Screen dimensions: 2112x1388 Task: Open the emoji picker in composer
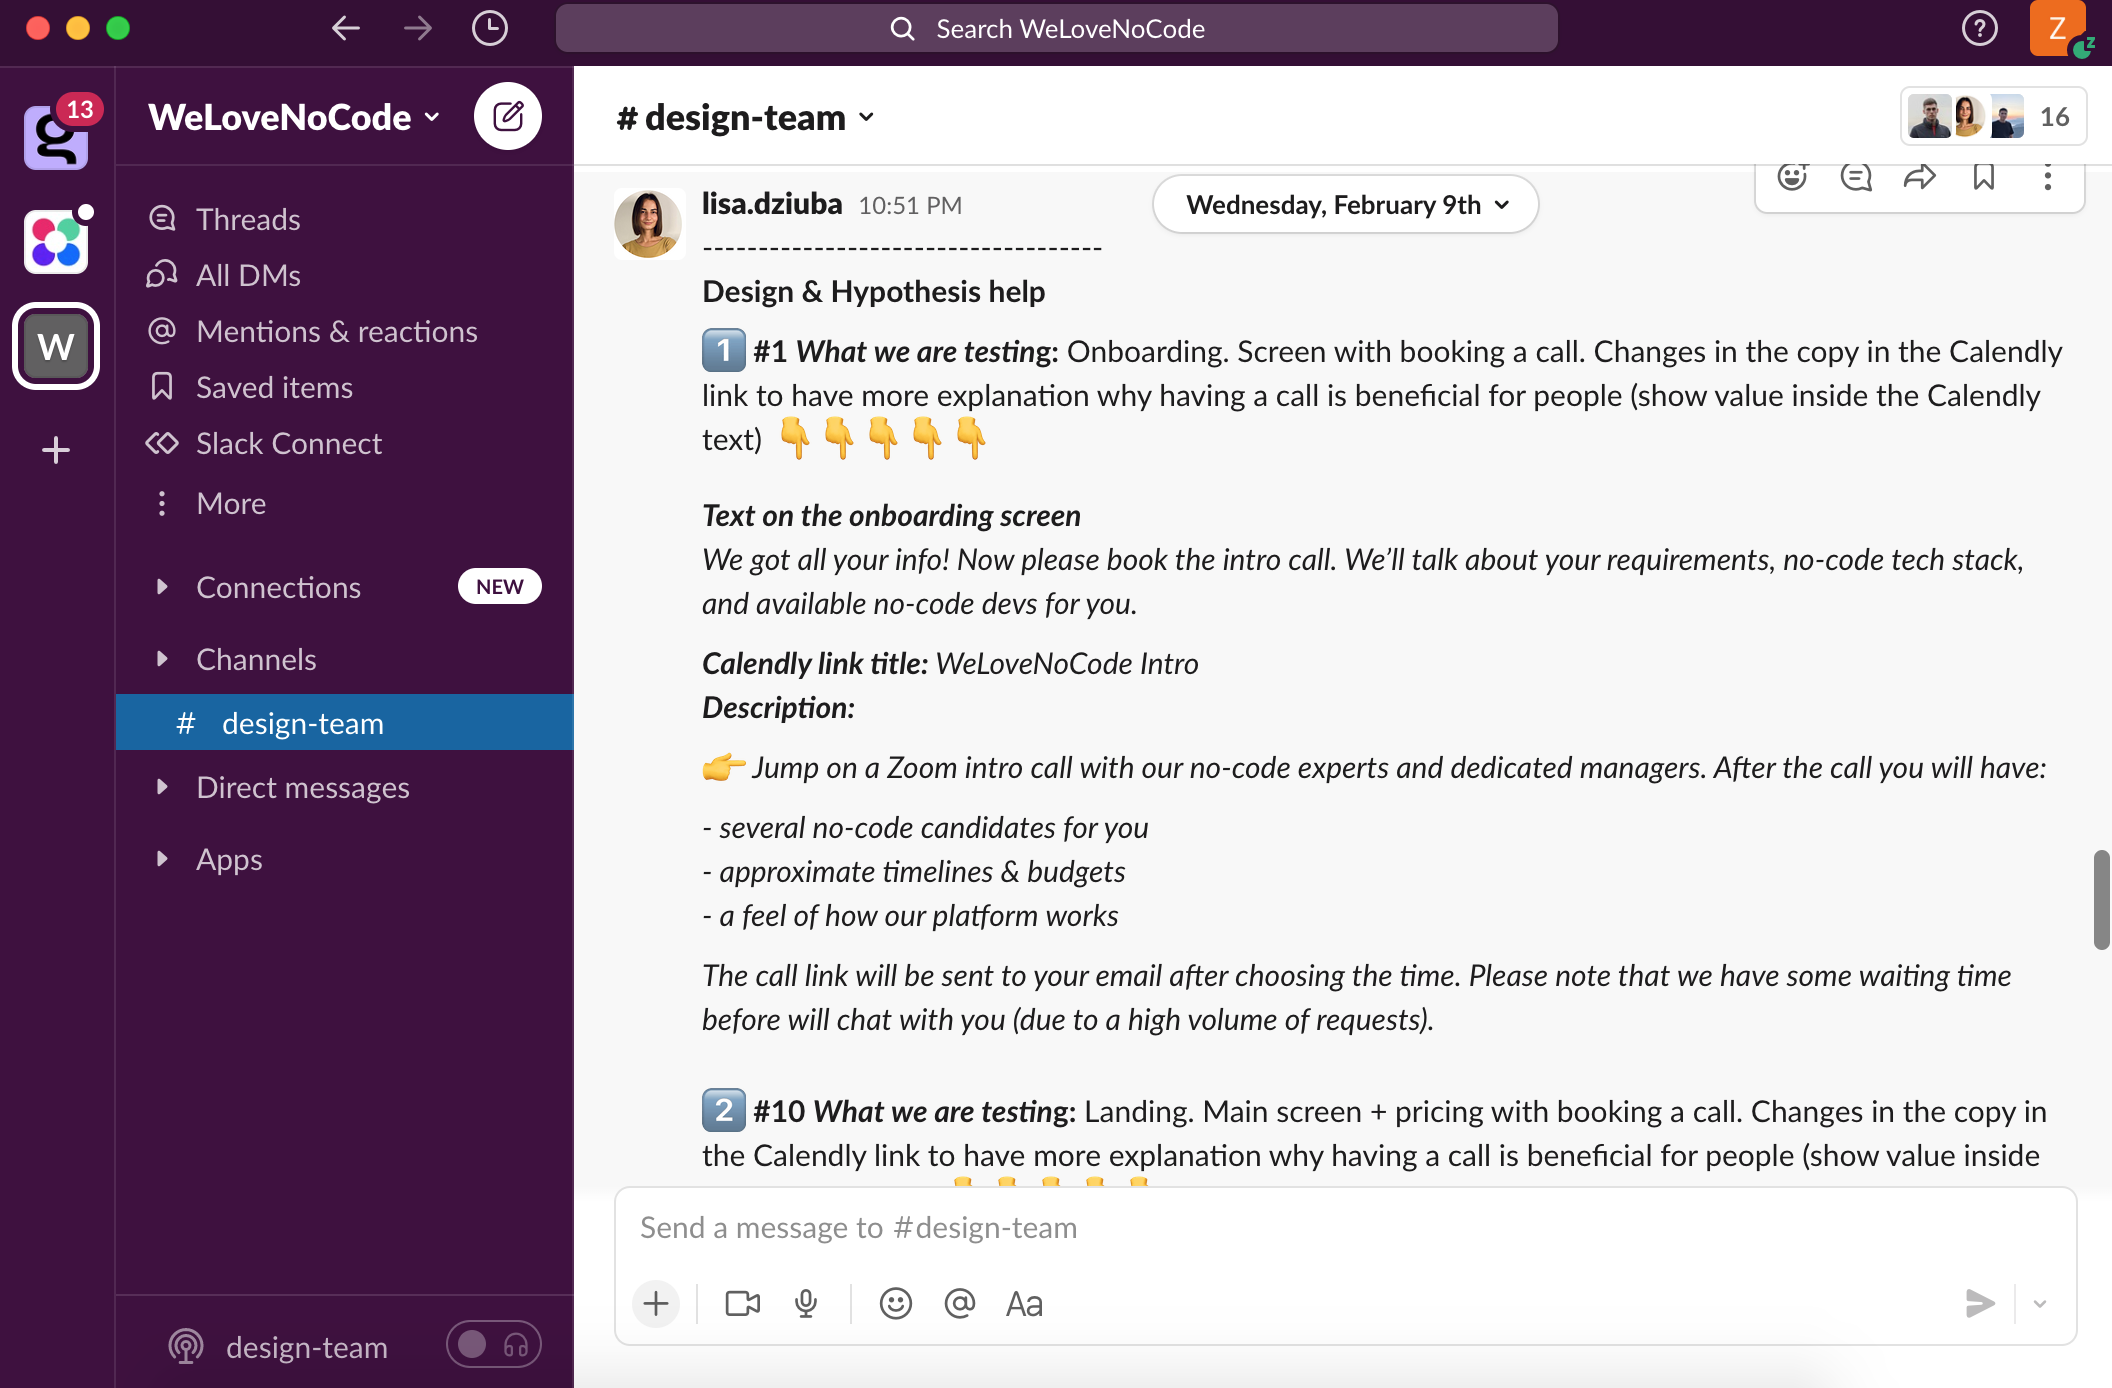[x=896, y=1303]
